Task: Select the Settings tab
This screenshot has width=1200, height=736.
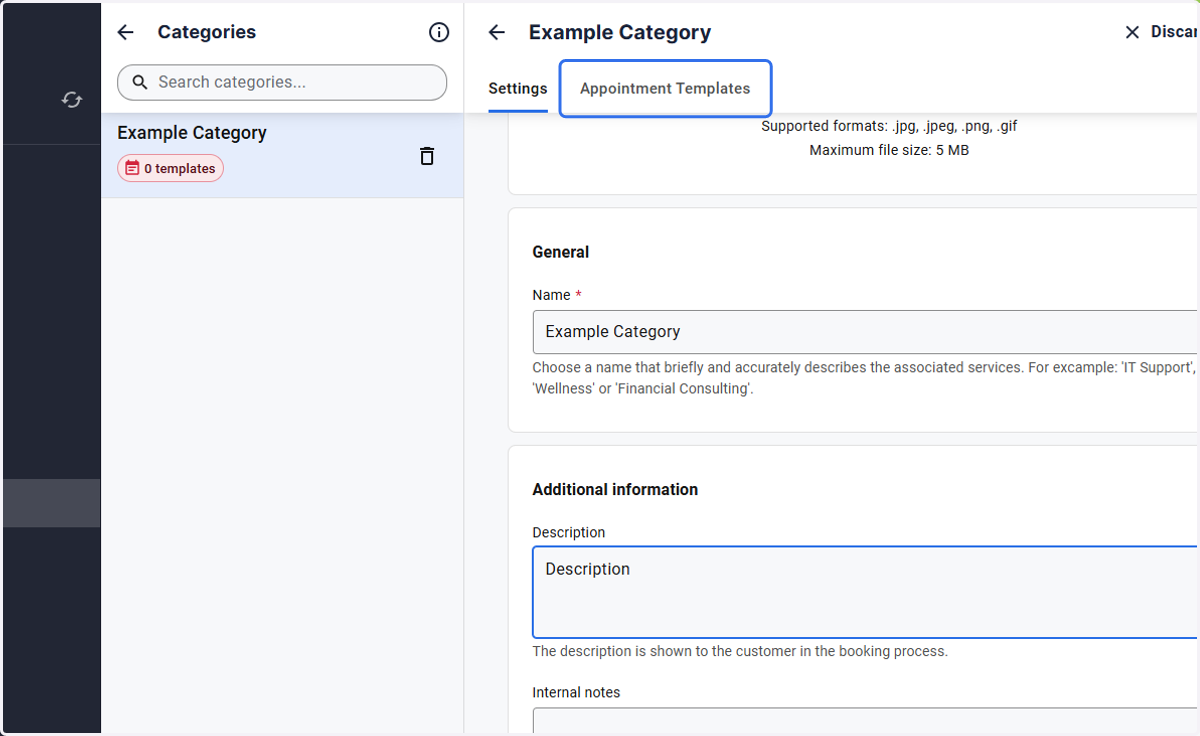Action: (518, 88)
